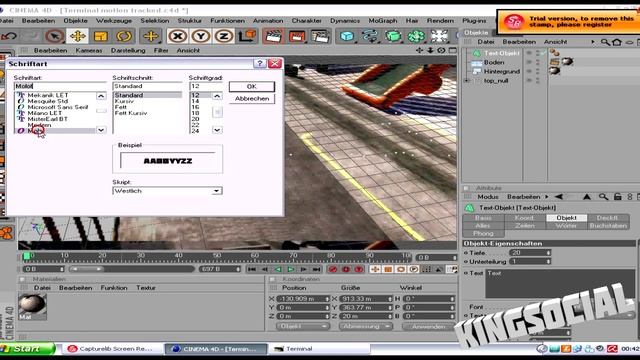Open the array modeling objects icon
Screen dimensions: 640x360
tap(416, 36)
